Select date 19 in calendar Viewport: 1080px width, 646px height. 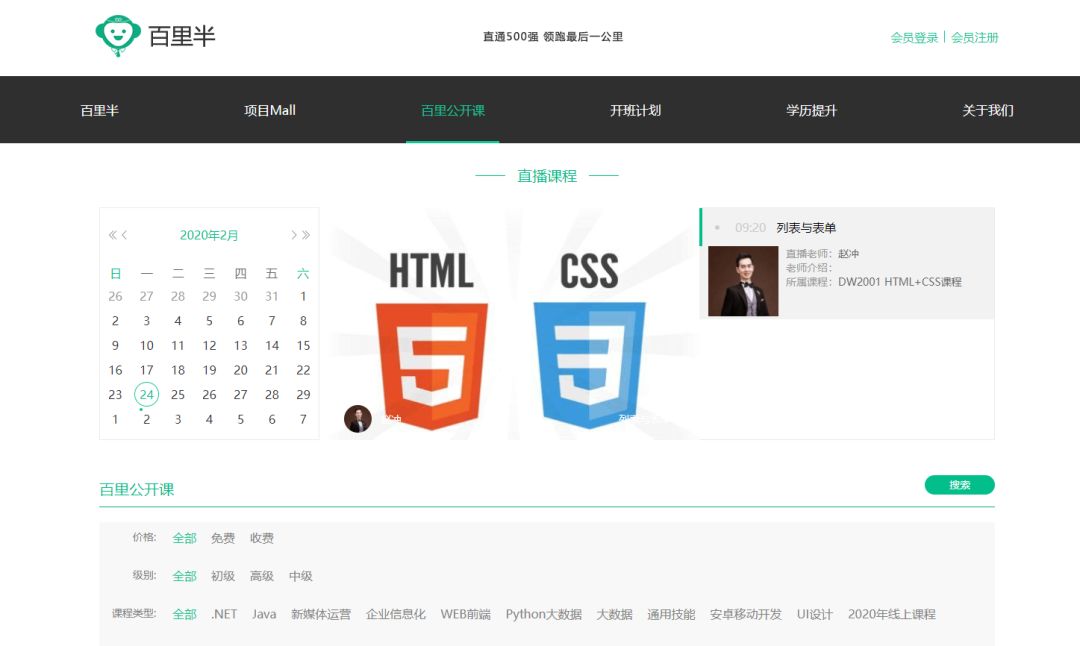[209, 370]
